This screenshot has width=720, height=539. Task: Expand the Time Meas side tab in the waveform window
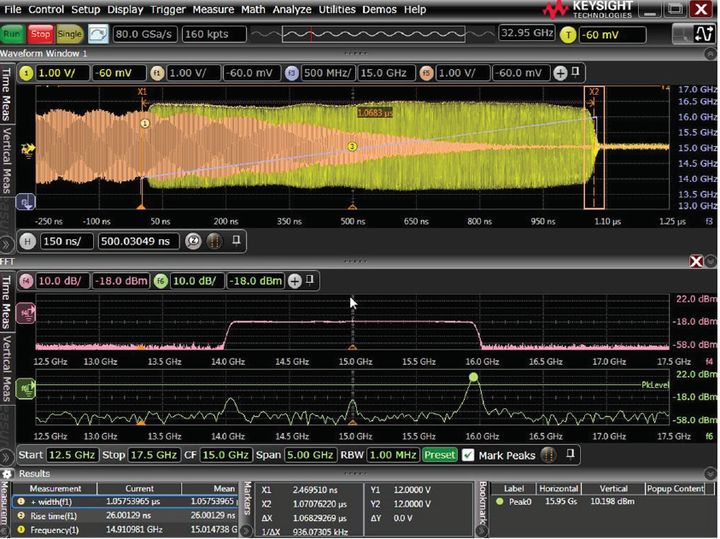point(7,92)
